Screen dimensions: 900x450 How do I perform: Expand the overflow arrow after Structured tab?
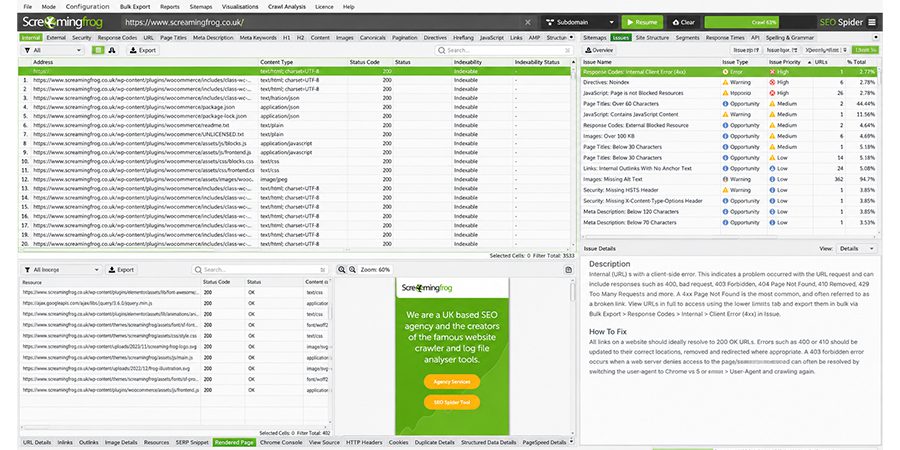(571, 37)
